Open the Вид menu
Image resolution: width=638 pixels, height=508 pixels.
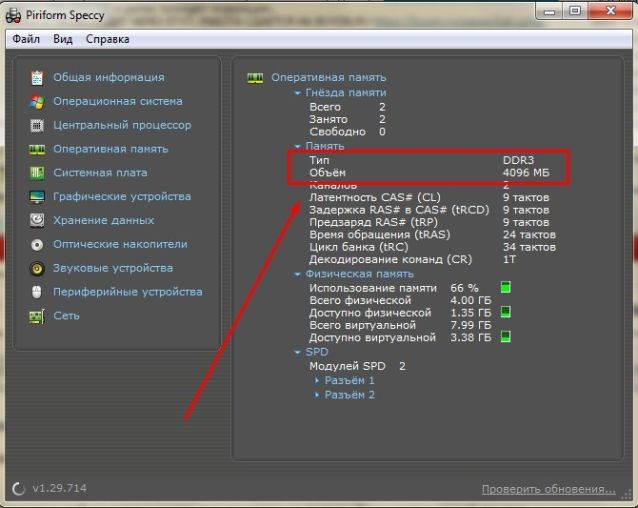coord(63,39)
